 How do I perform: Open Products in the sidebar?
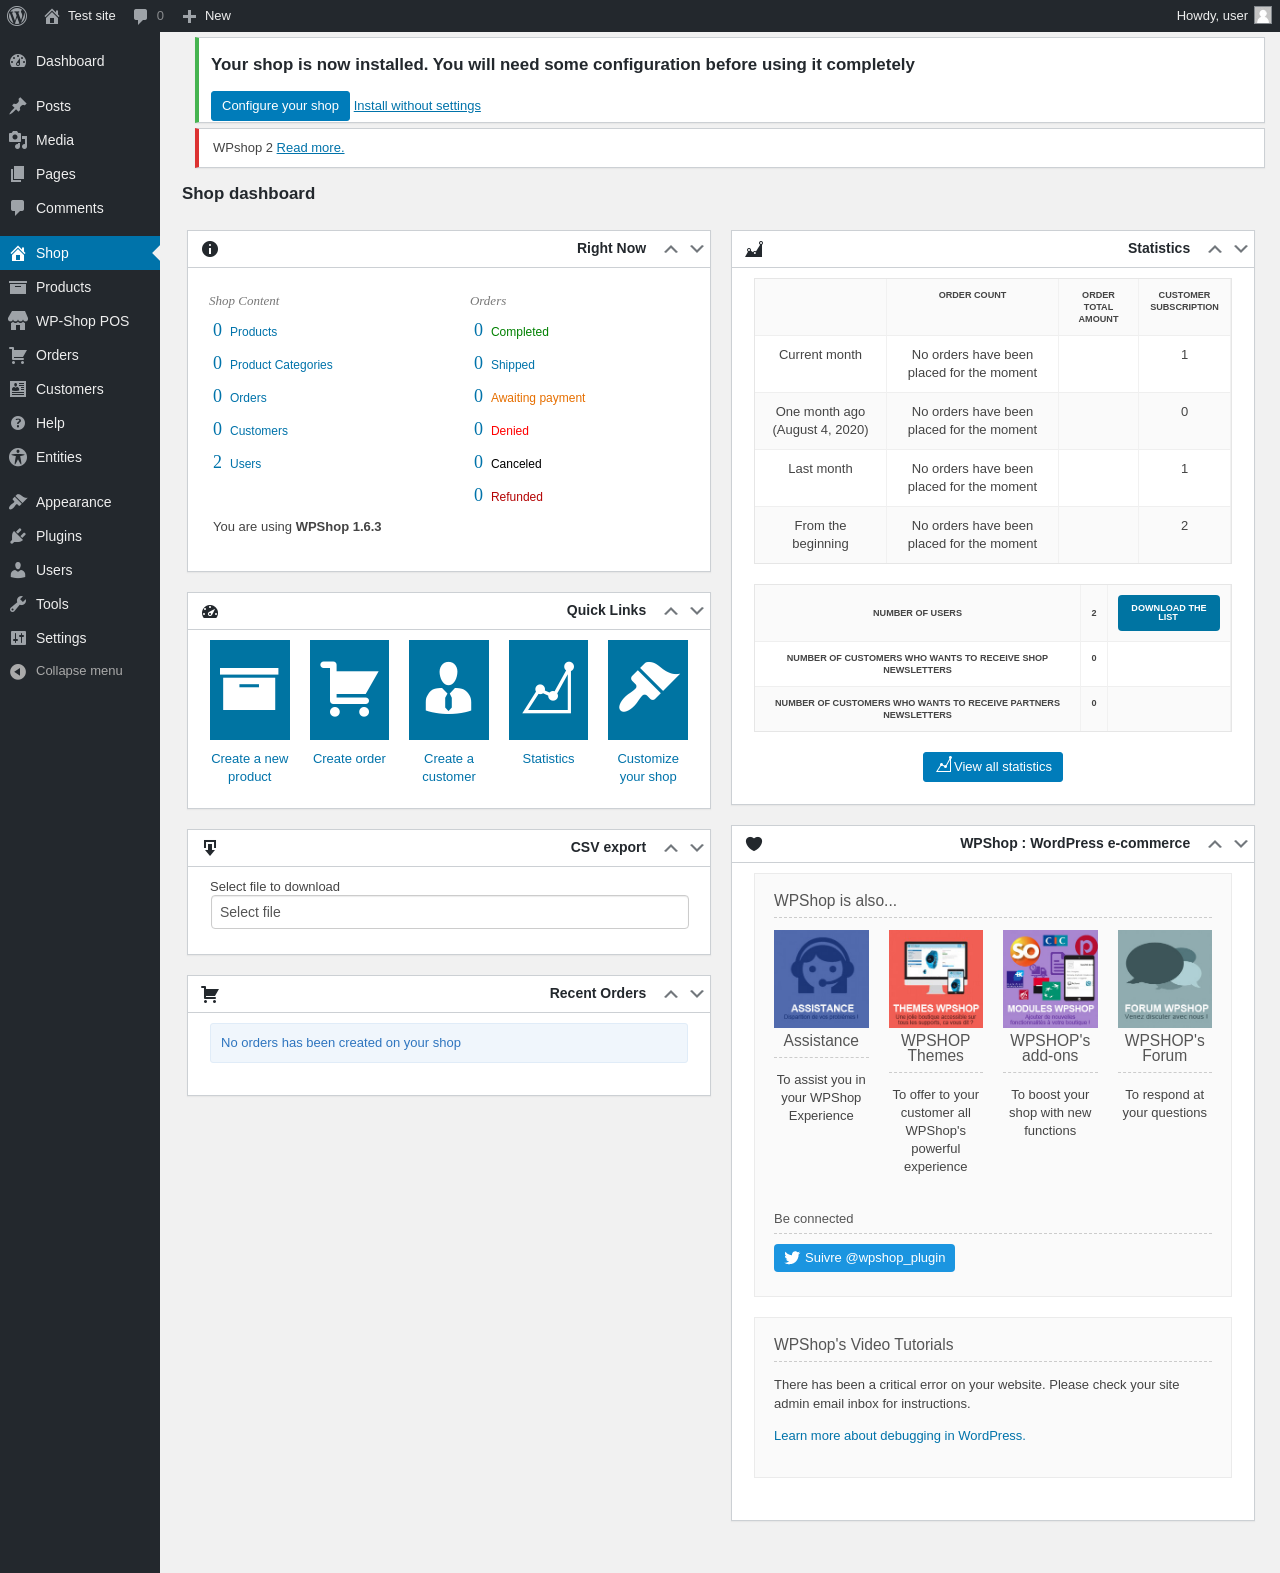click(x=80, y=287)
